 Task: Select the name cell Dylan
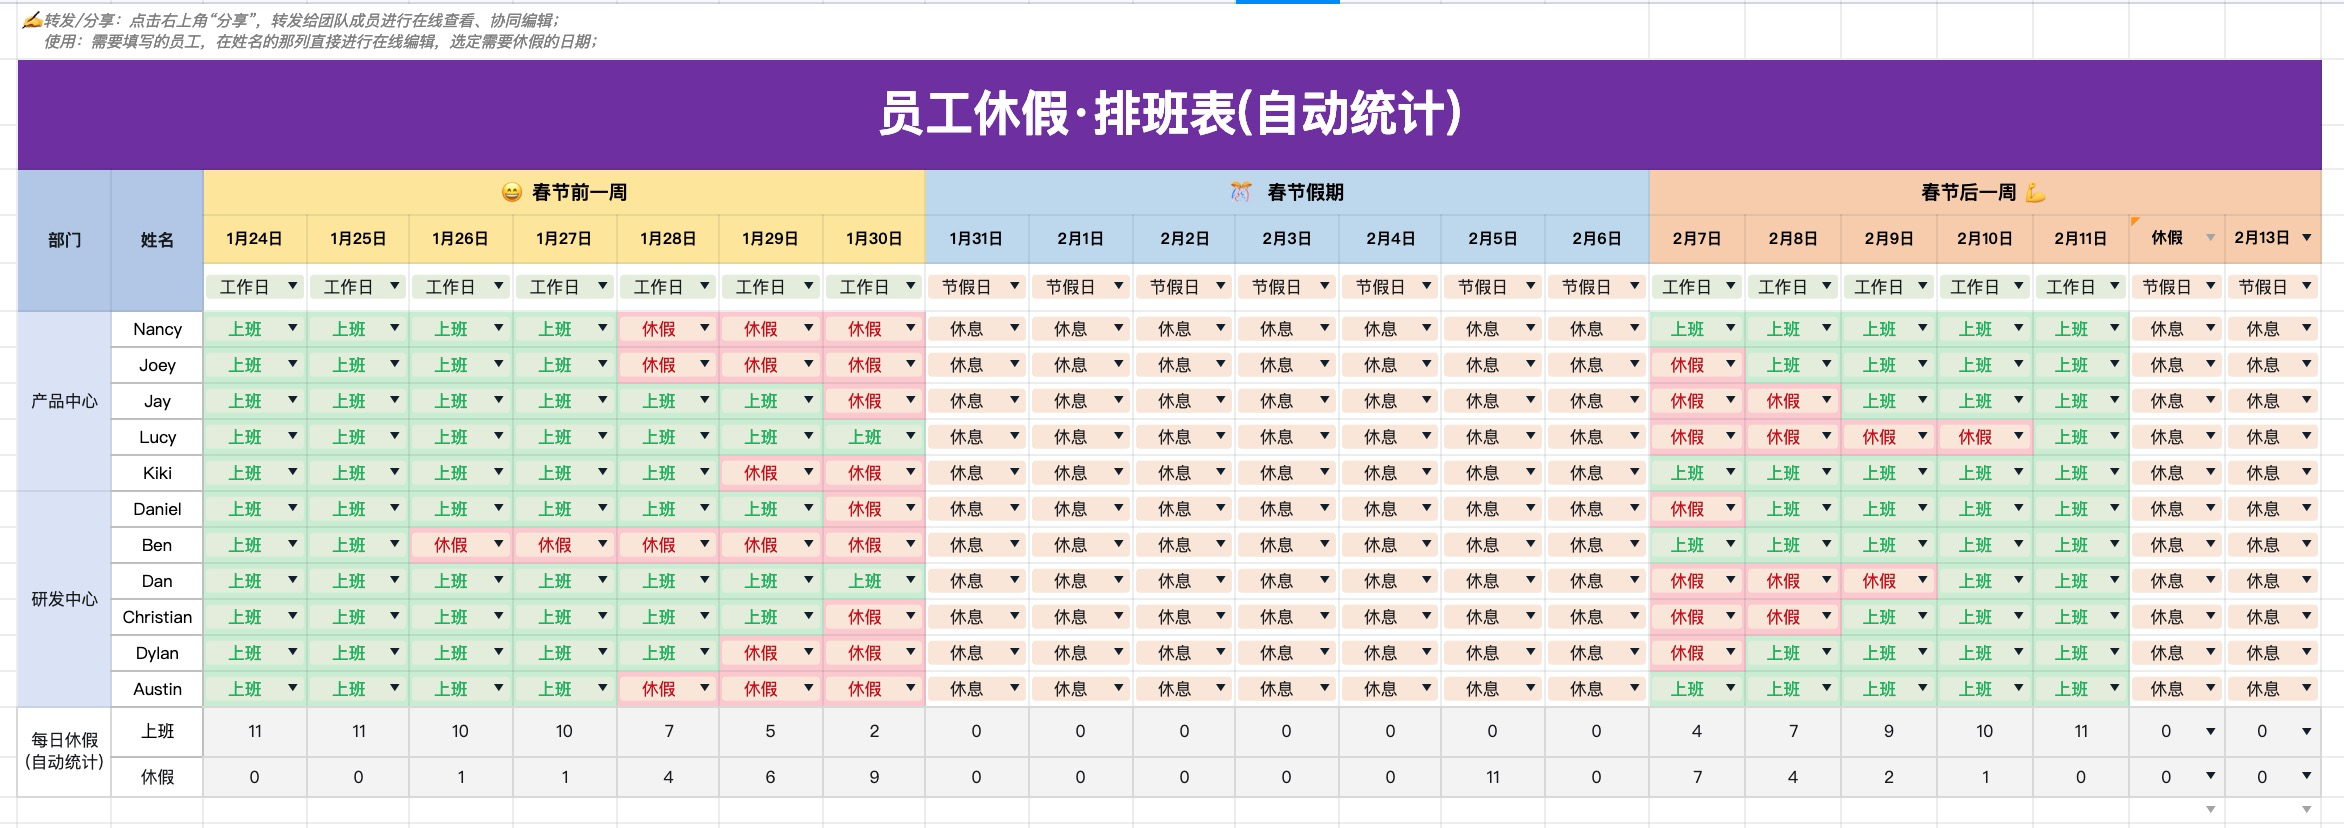(x=157, y=653)
